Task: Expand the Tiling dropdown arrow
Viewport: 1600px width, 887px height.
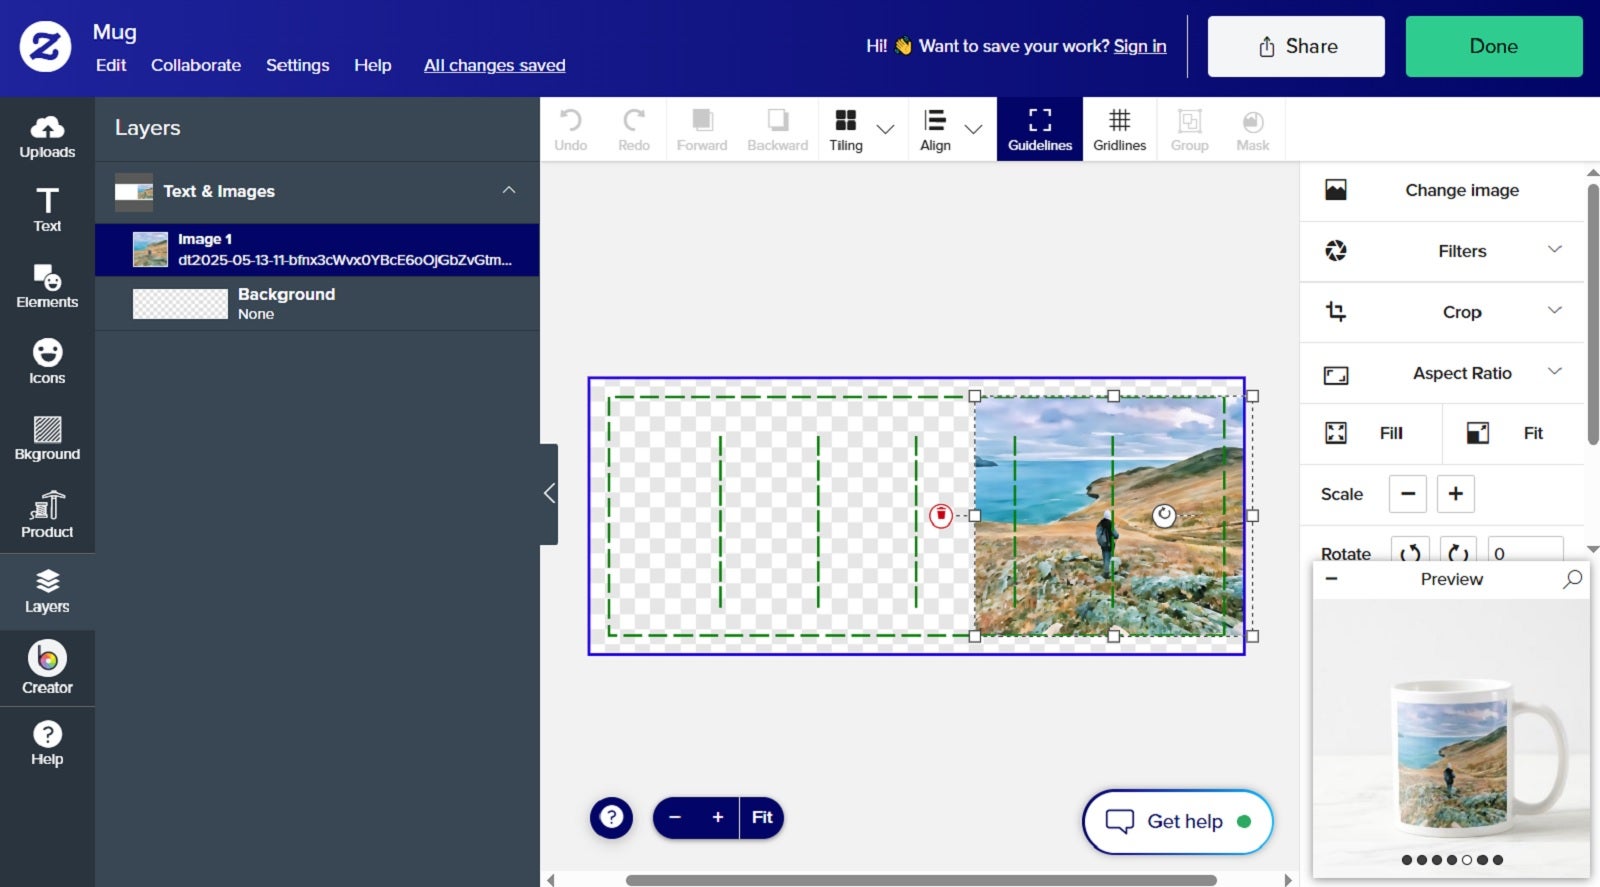Action: (885, 129)
